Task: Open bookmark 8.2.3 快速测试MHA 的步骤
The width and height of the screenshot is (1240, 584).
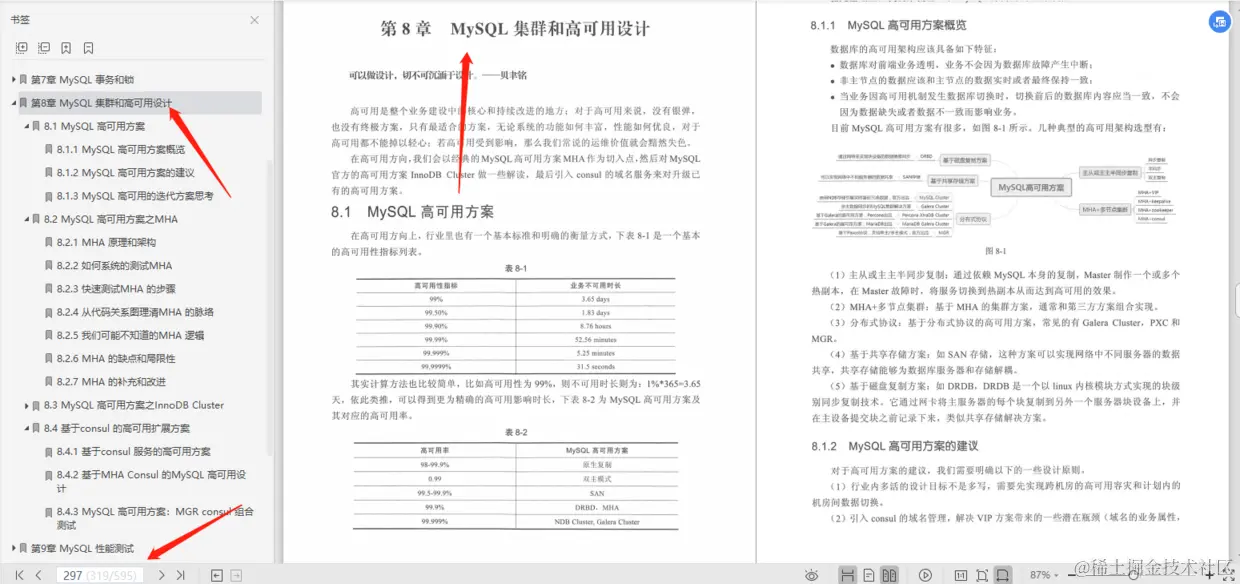Action: coord(116,289)
